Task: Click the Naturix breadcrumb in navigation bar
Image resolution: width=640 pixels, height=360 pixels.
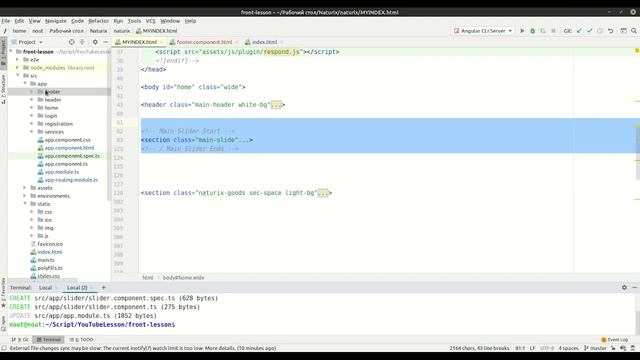Action: [x=98, y=31]
